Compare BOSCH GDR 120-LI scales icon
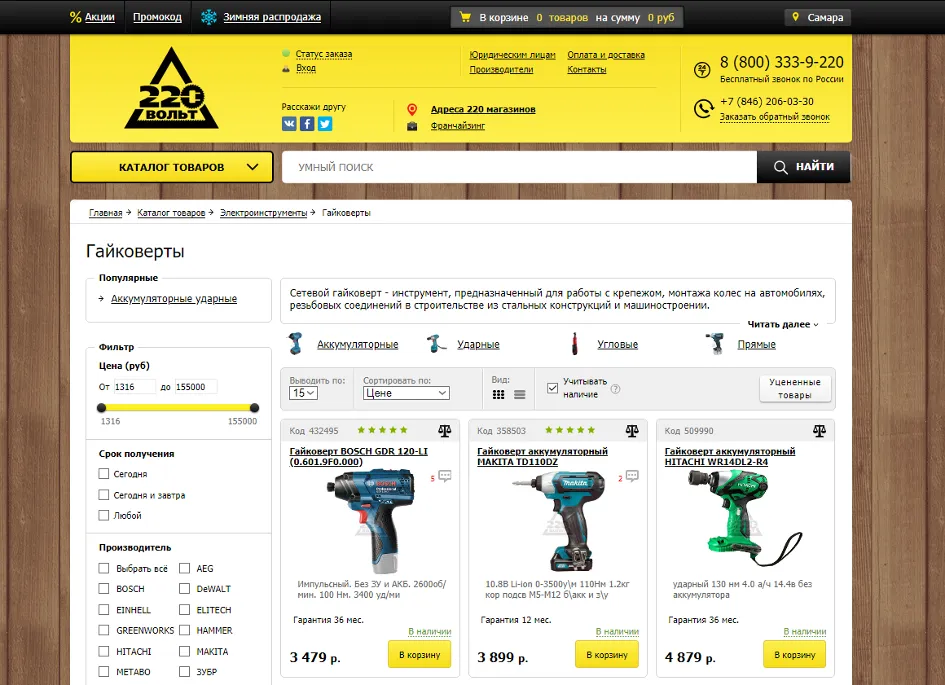The image size is (945, 685). (445, 430)
